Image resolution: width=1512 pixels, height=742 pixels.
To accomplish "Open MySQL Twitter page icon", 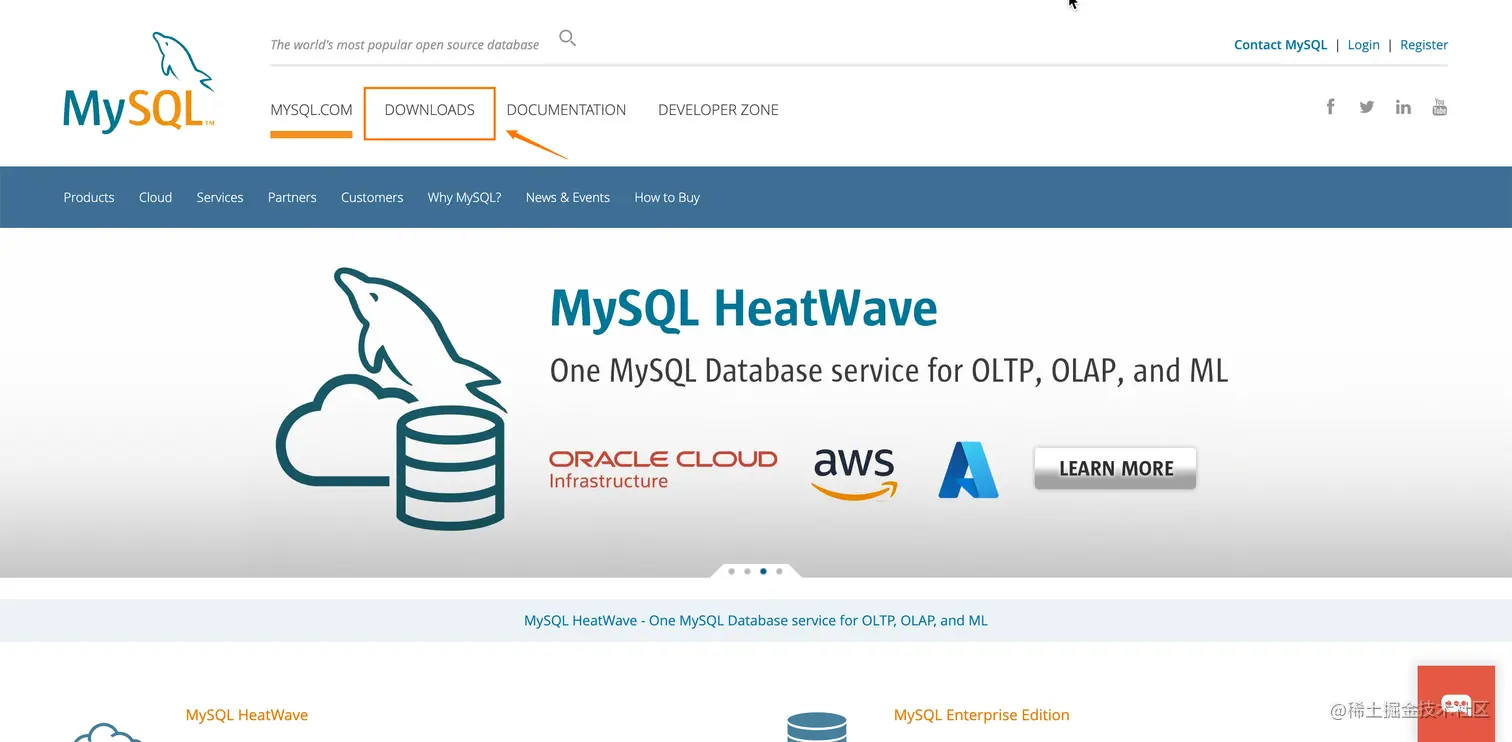I will pyautogui.click(x=1366, y=107).
